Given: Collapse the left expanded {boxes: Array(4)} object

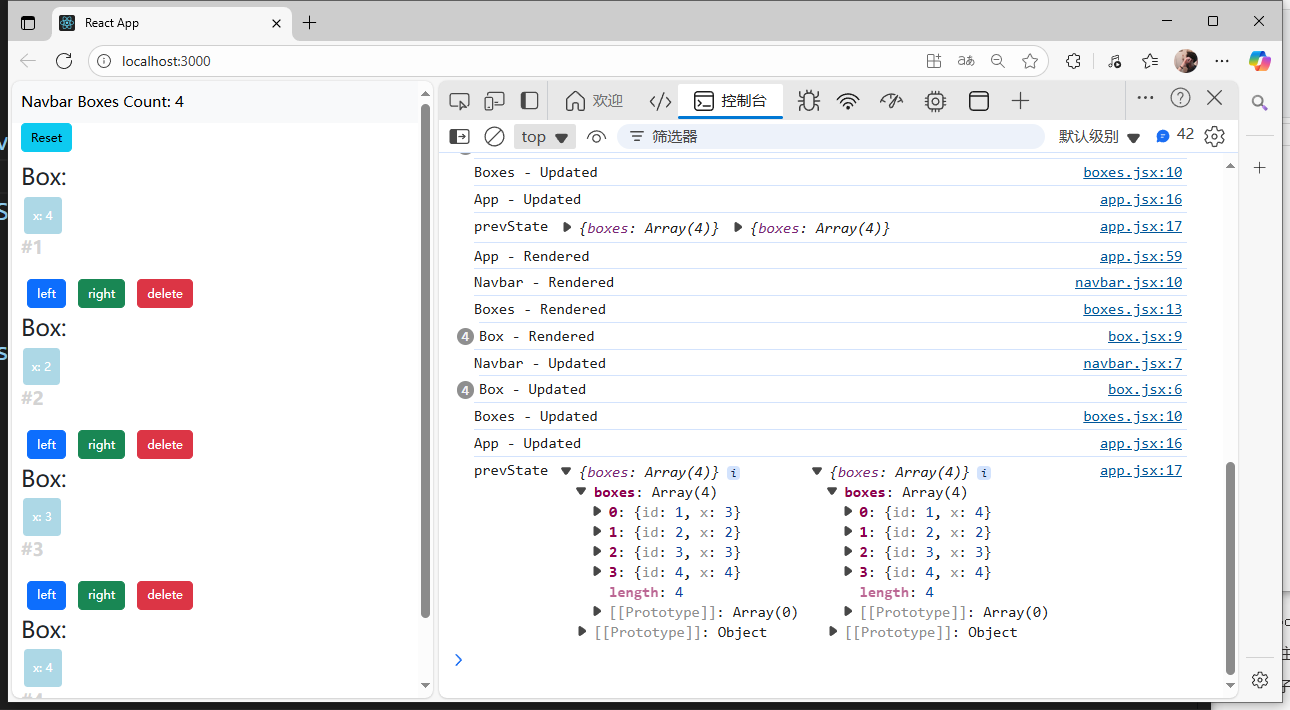Looking at the screenshot, I should click(566, 471).
